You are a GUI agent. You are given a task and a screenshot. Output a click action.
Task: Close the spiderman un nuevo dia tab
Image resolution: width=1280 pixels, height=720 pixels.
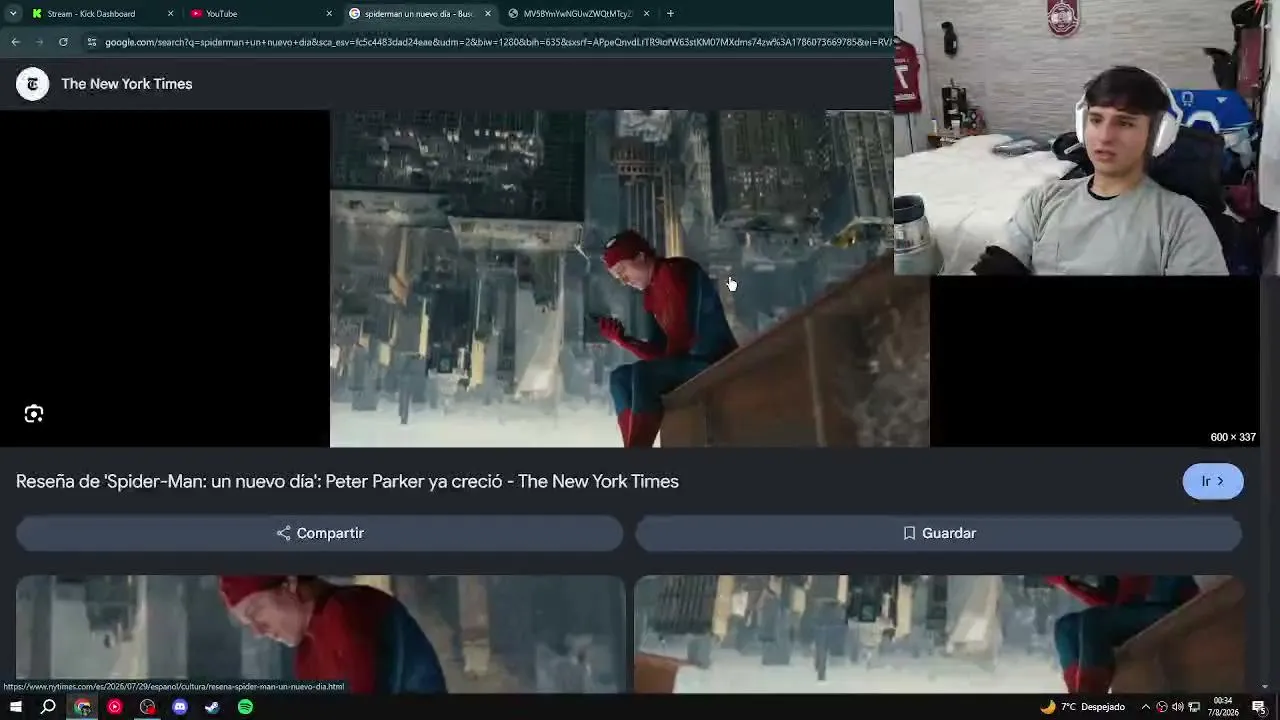488,14
